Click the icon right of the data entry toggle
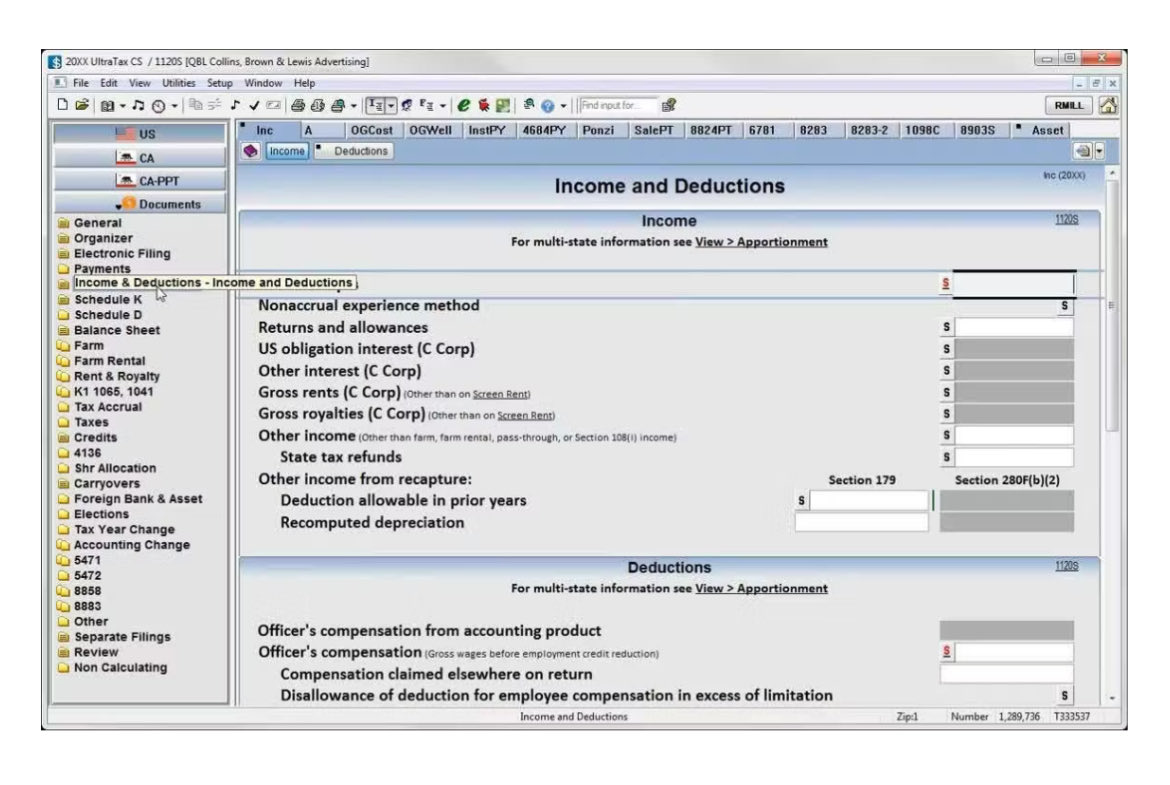 pyautogui.click(x=406, y=105)
